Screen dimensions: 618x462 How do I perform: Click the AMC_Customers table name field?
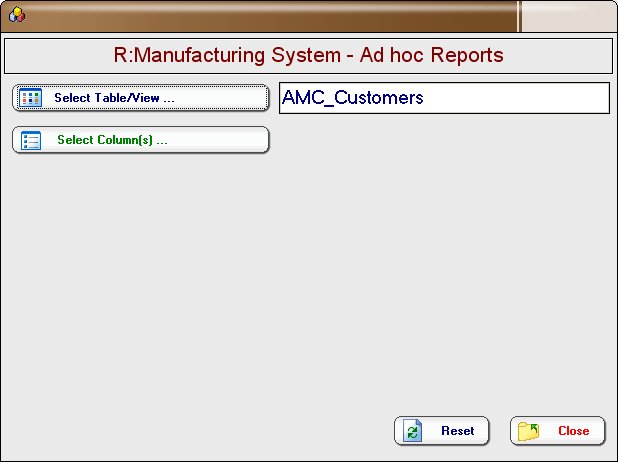tap(444, 98)
